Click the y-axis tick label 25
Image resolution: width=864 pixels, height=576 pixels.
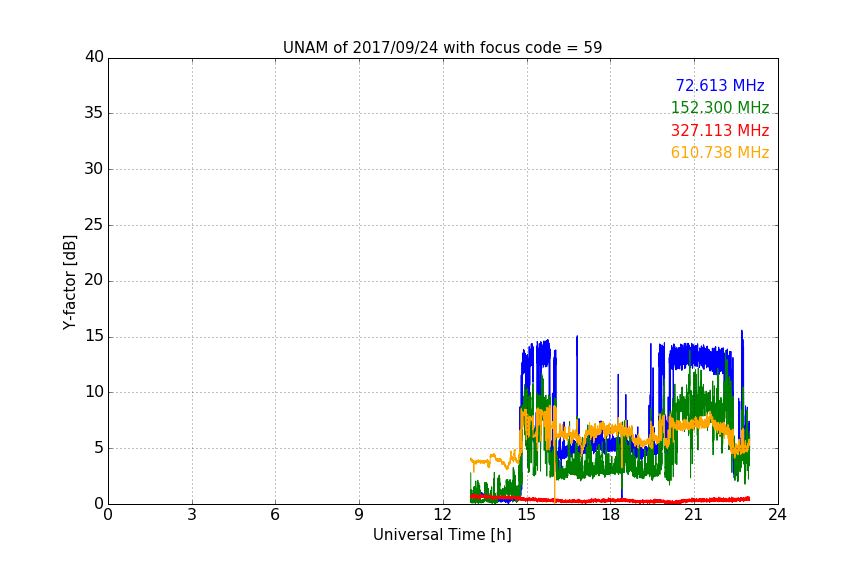click(94, 225)
